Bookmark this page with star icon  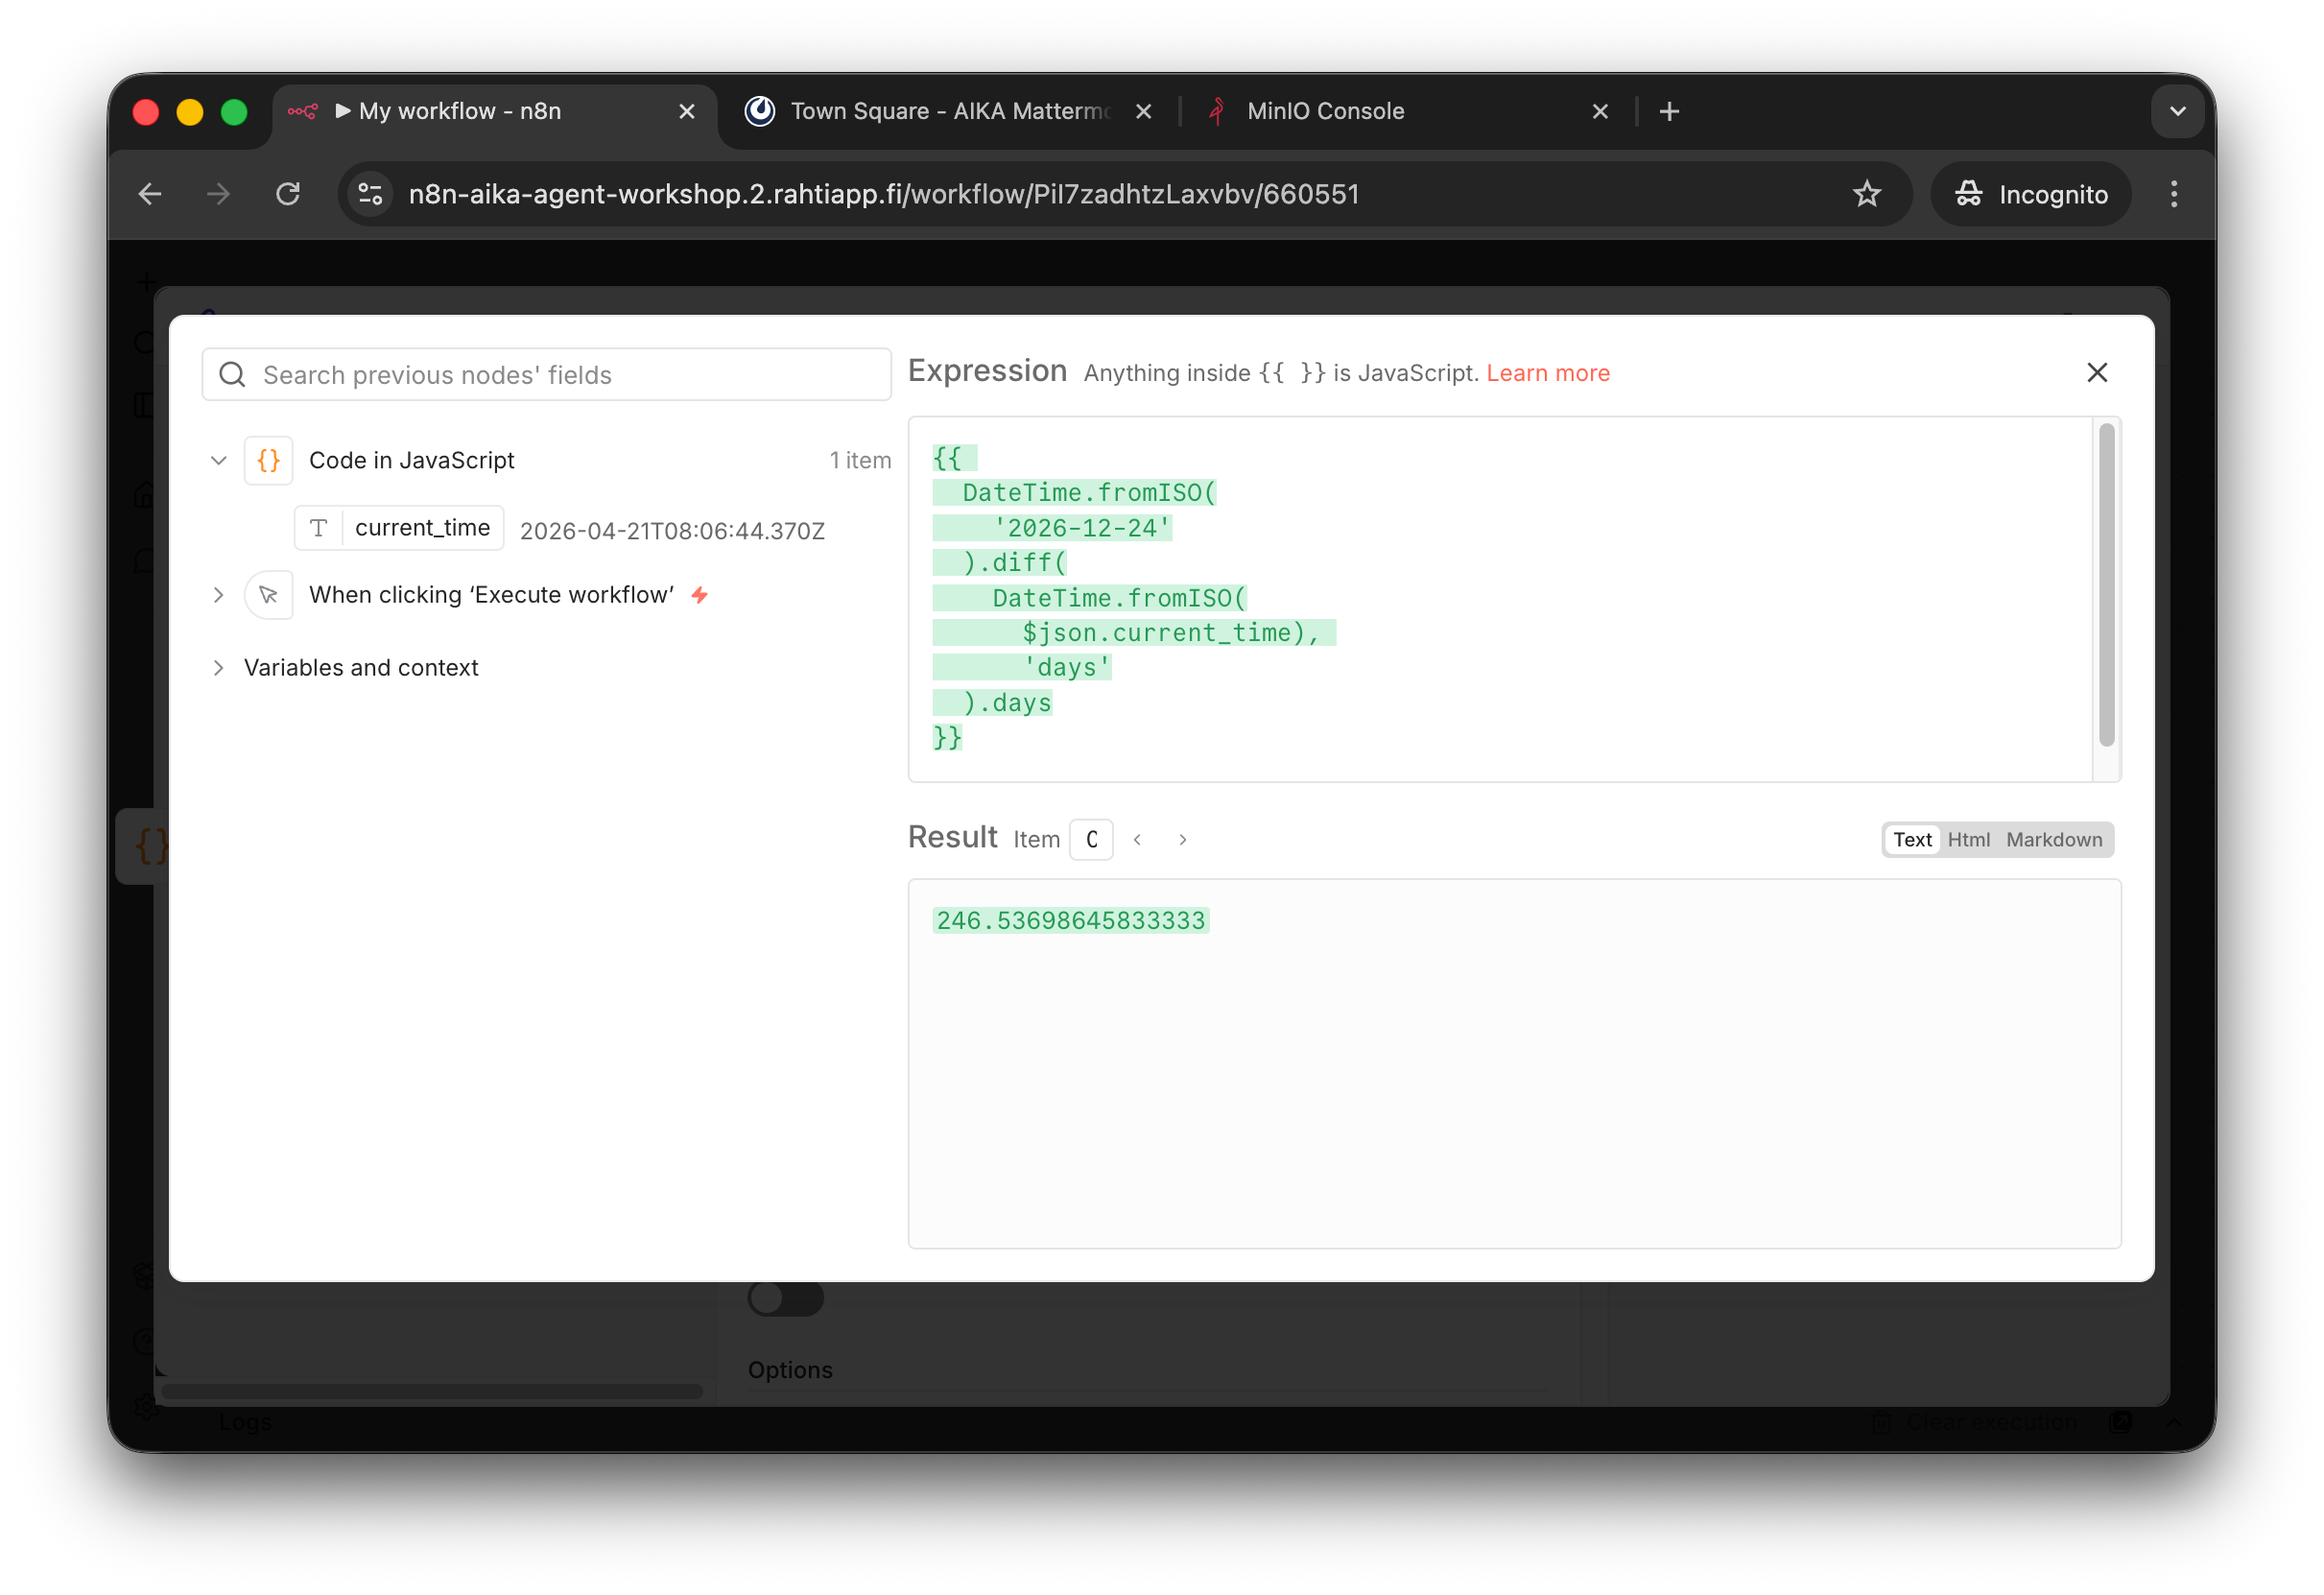1866,194
